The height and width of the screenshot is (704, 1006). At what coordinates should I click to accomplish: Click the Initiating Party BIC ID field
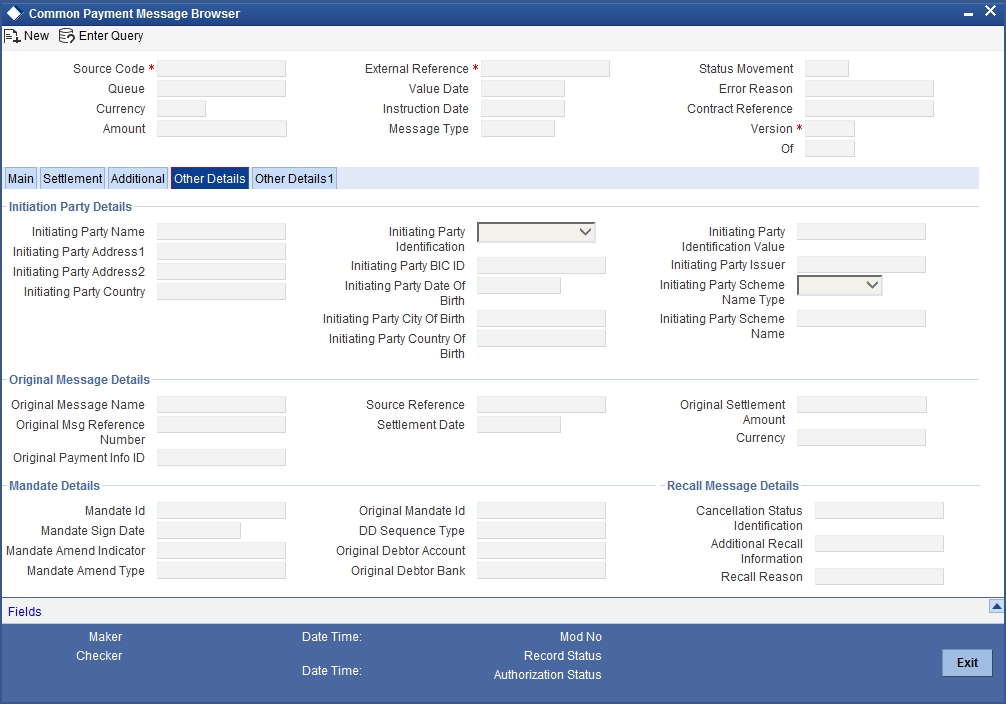tap(541, 266)
